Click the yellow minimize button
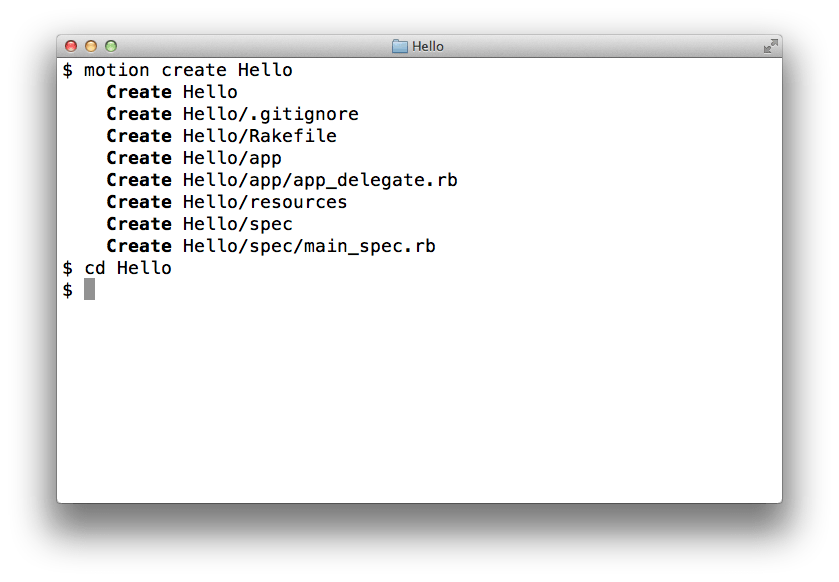The height and width of the screenshot is (582, 839). (90, 46)
